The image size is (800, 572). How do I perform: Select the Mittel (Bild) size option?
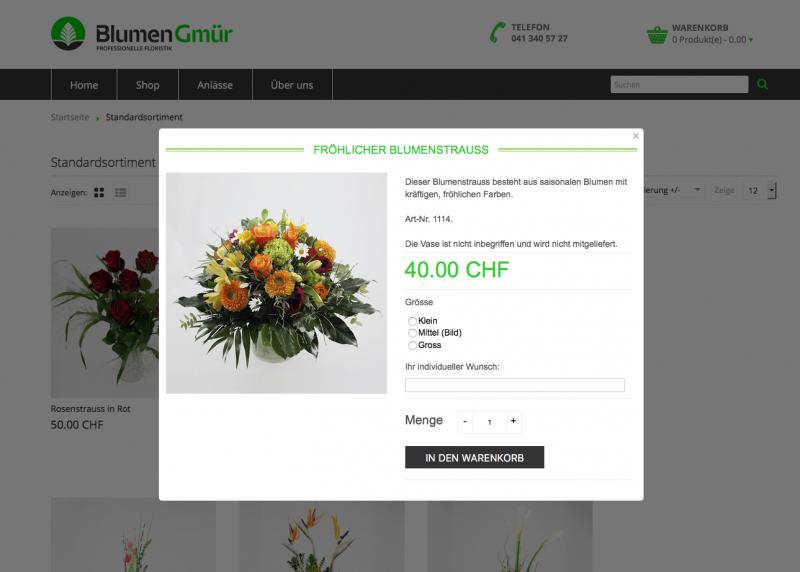coord(412,333)
